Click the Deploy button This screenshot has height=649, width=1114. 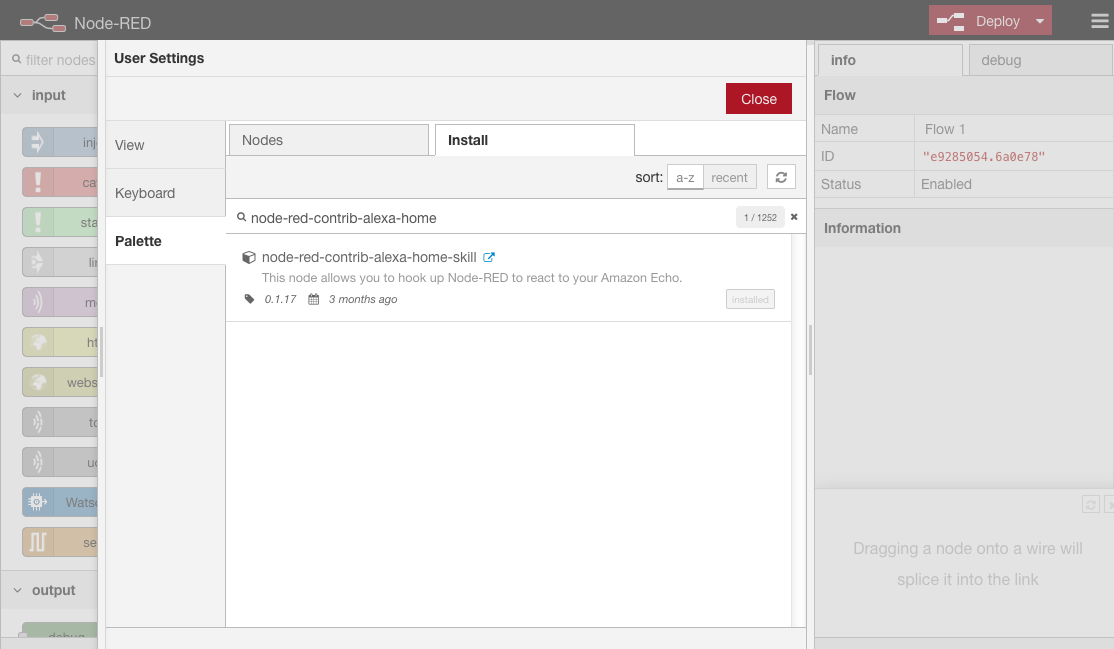(x=980, y=21)
